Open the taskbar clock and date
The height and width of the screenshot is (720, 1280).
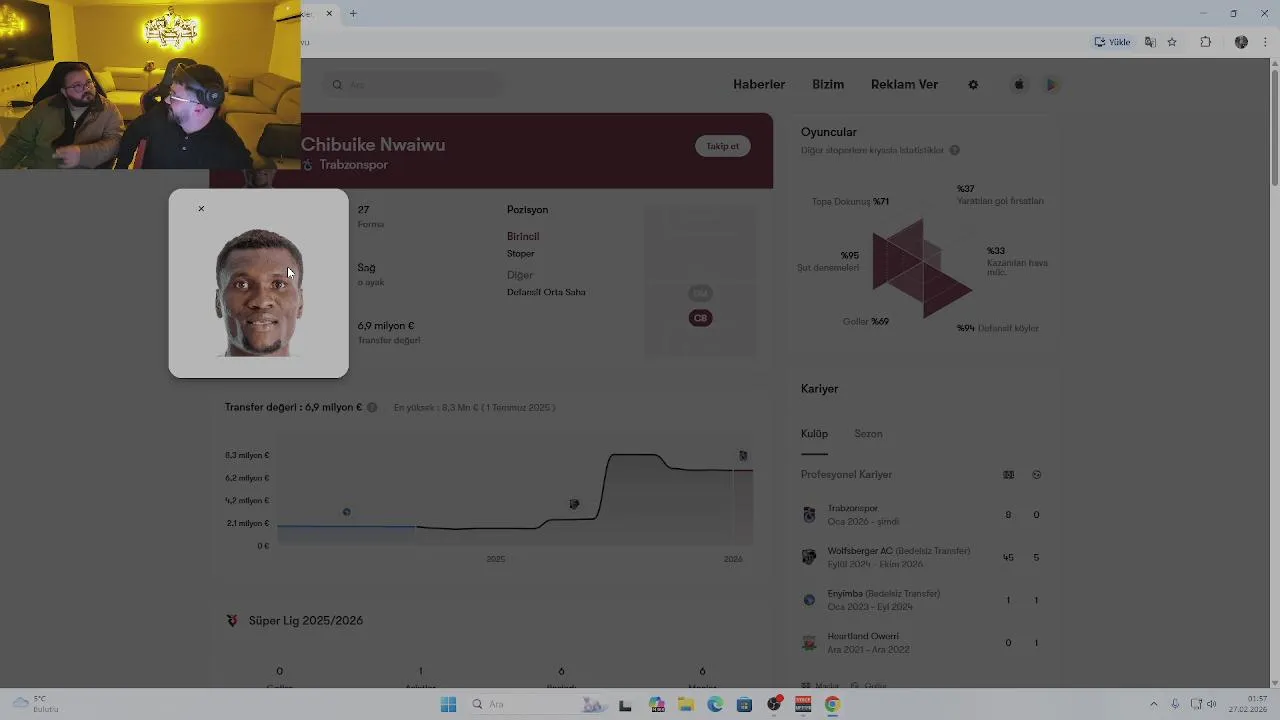click(x=1249, y=704)
